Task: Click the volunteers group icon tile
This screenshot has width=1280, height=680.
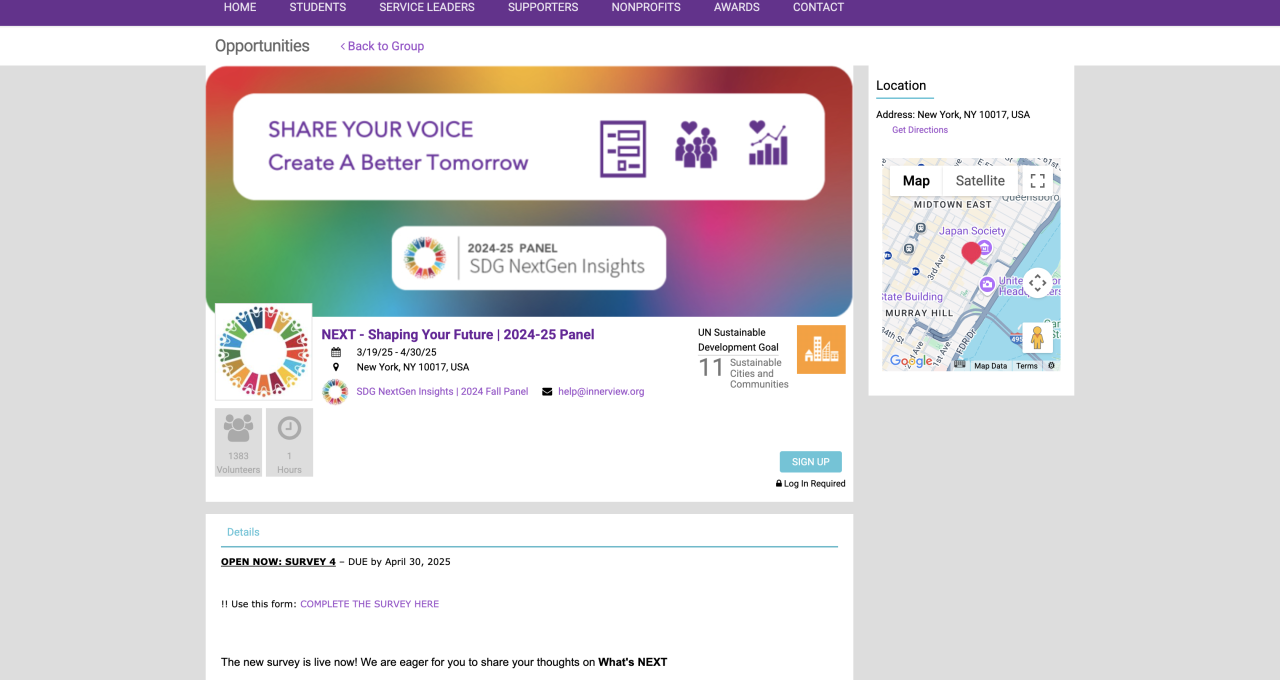Action: 238,442
